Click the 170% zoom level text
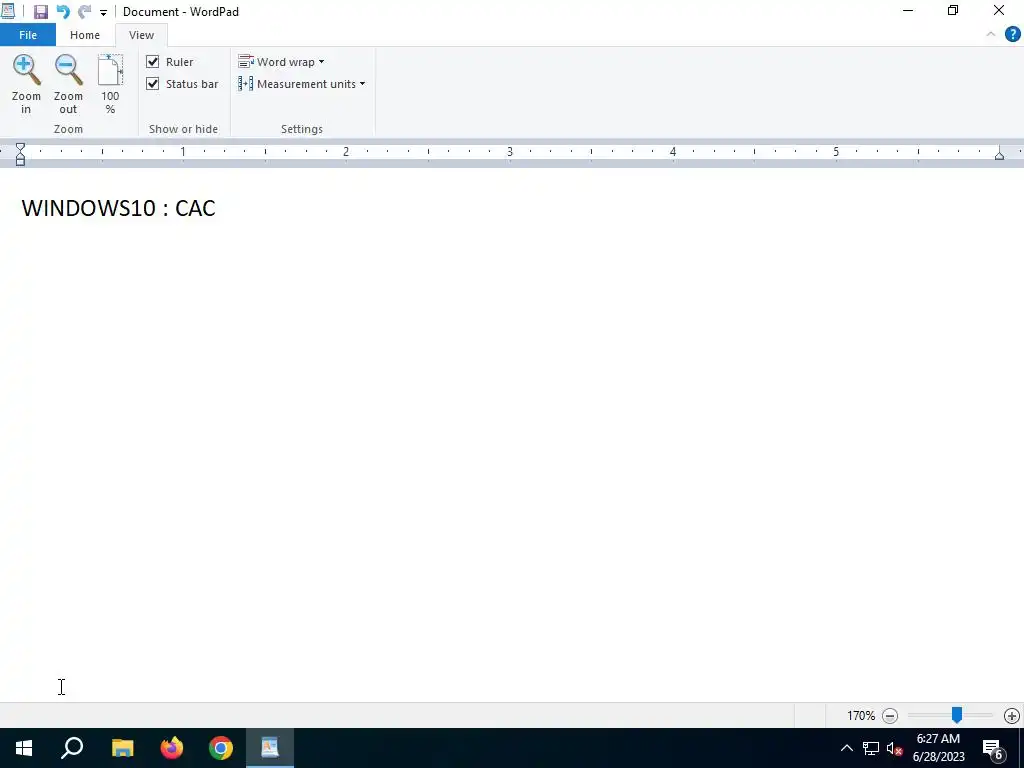This screenshot has width=1024, height=768. coord(861,716)
